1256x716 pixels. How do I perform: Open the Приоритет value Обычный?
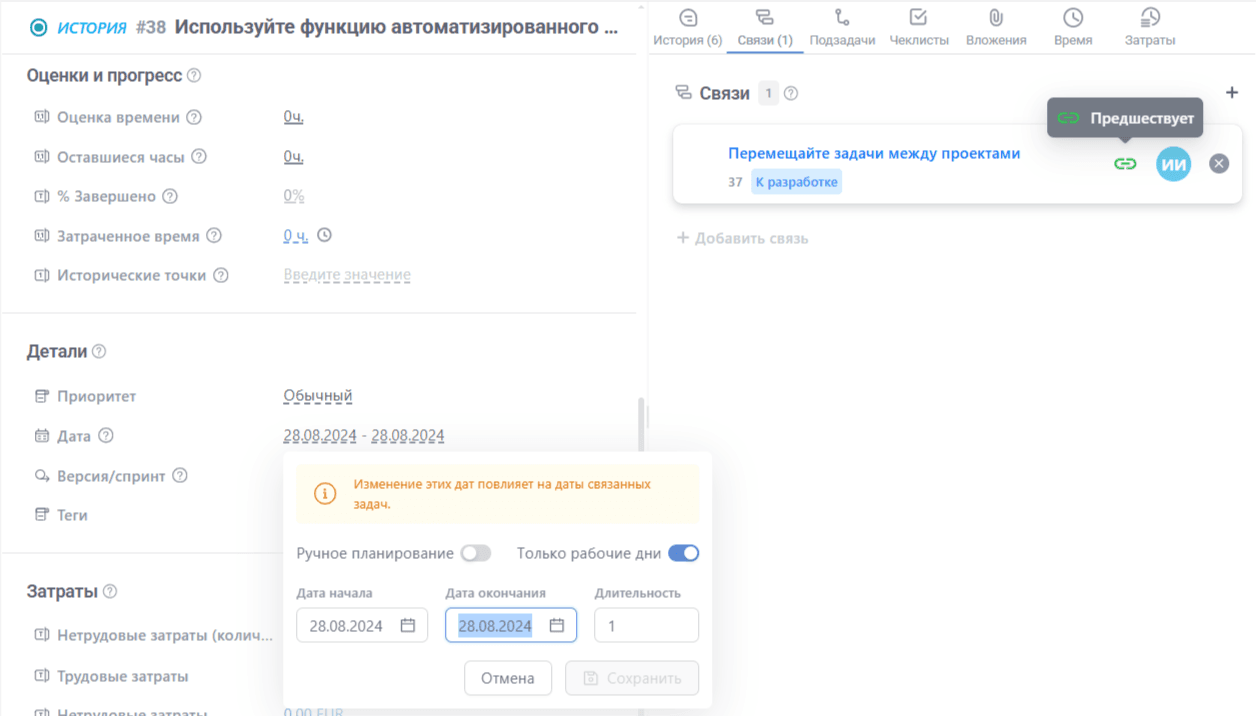point(318,396)
